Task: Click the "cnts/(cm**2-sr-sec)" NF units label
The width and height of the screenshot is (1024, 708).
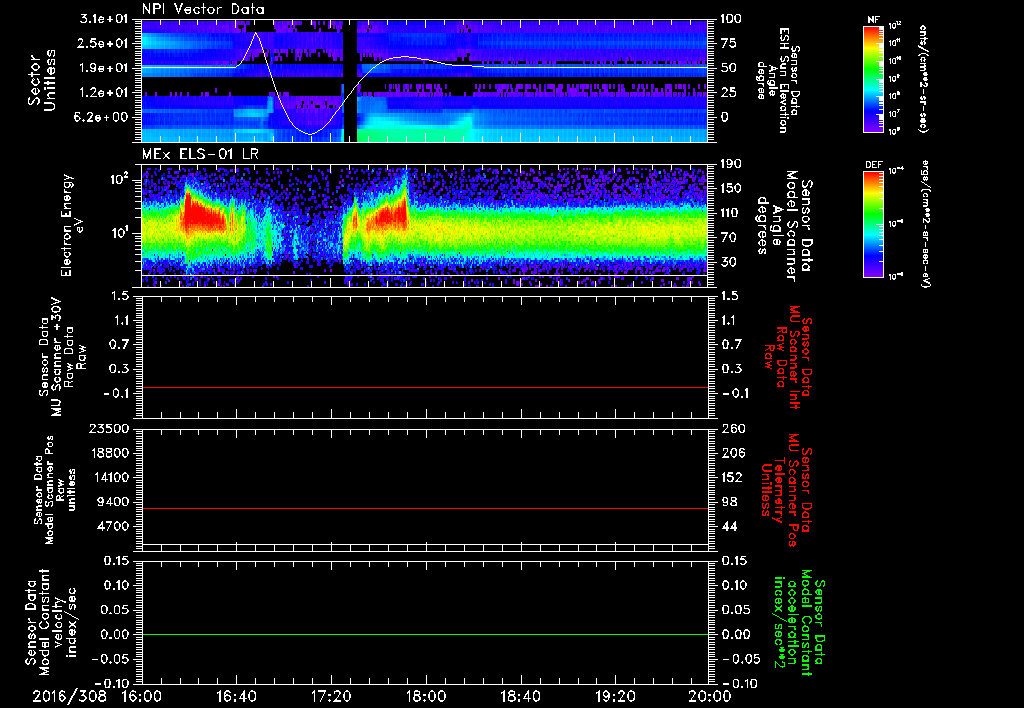Action: [923, 79]
